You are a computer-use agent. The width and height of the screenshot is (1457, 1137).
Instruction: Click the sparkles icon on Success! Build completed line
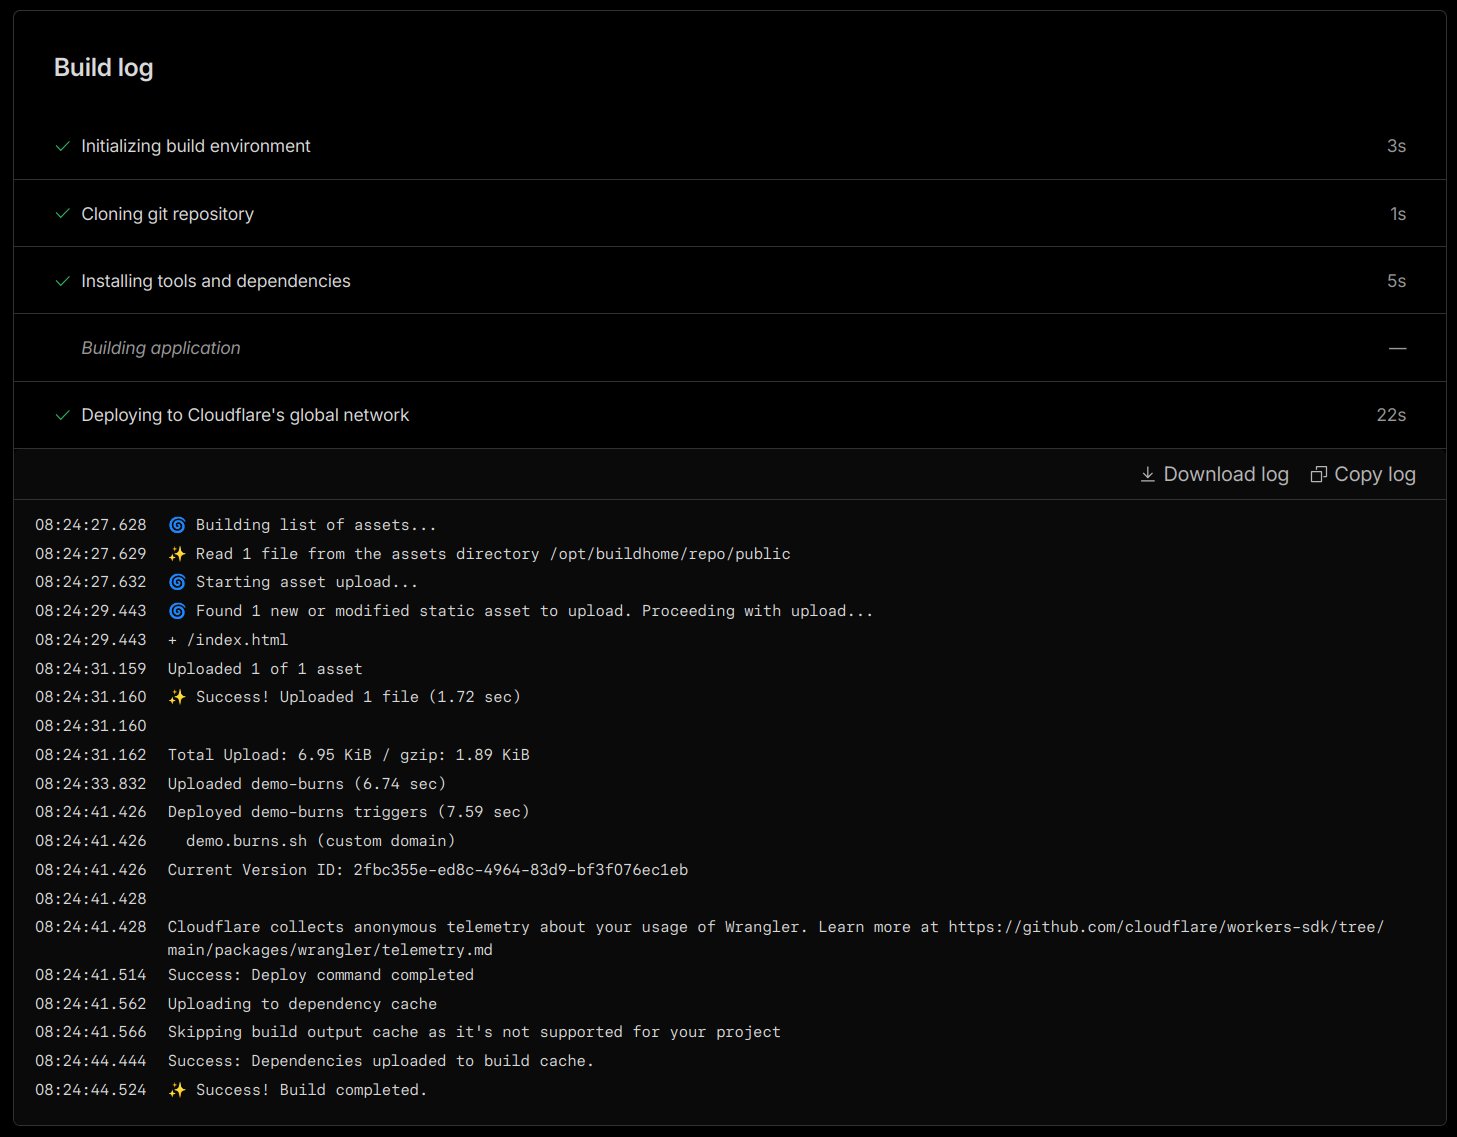point(177,1090)
